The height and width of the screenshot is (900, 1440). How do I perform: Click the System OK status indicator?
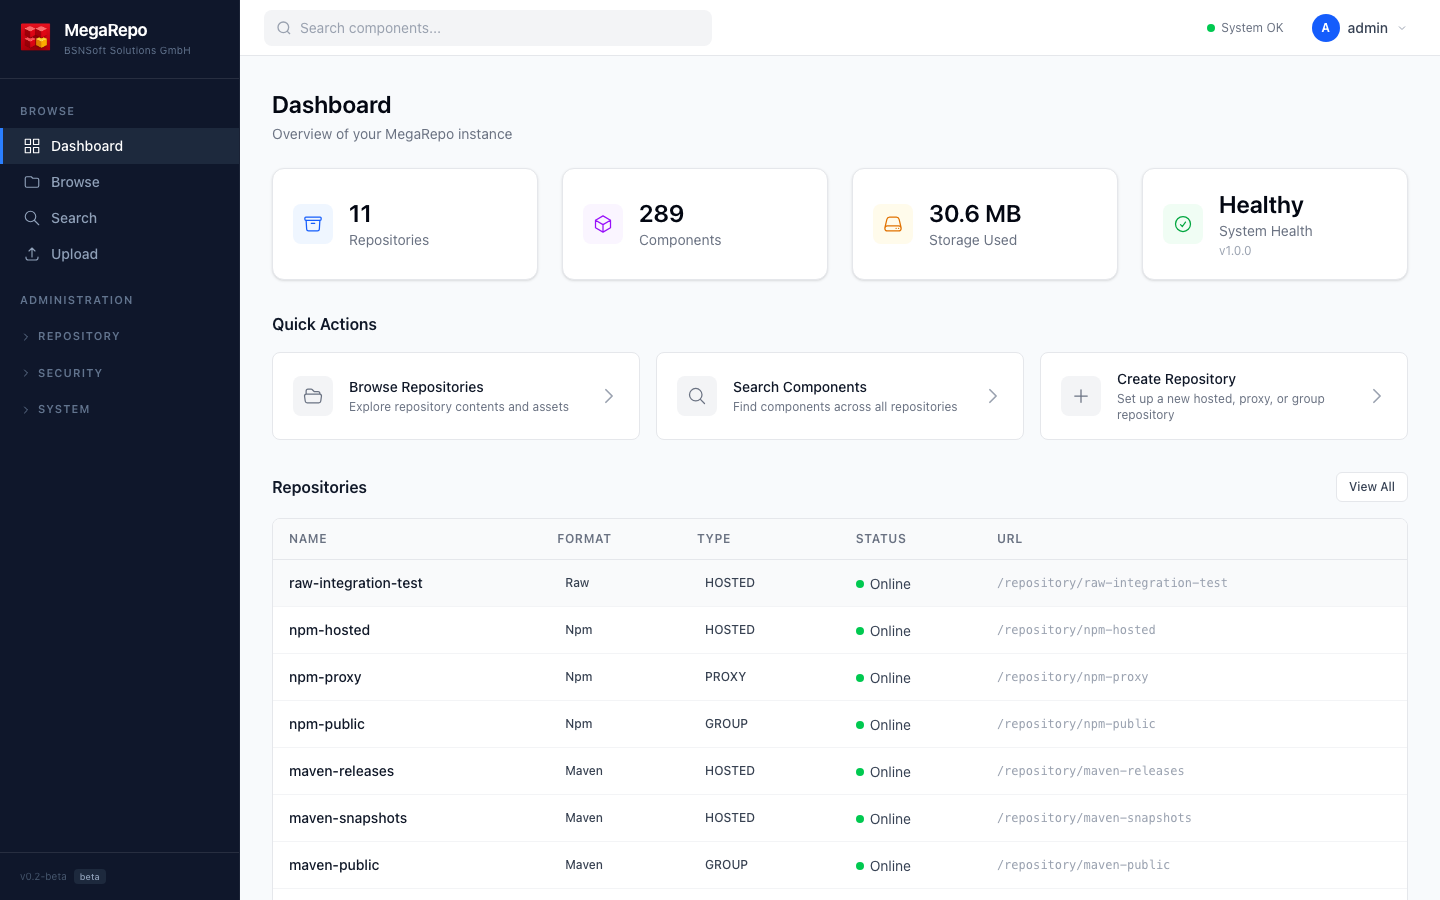1245,28
